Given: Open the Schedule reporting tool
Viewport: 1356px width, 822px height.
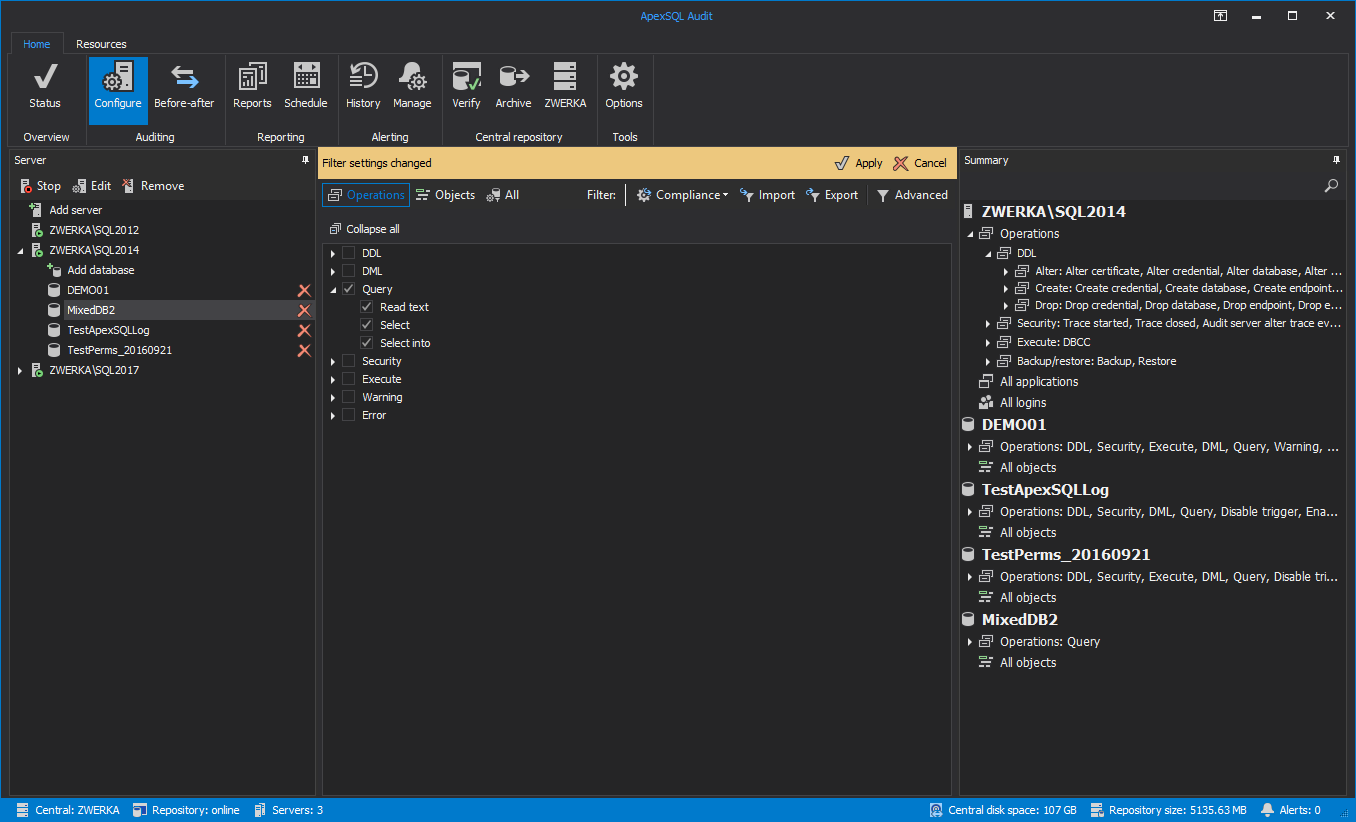Looking at the screenshot, I should click(306, 87).
